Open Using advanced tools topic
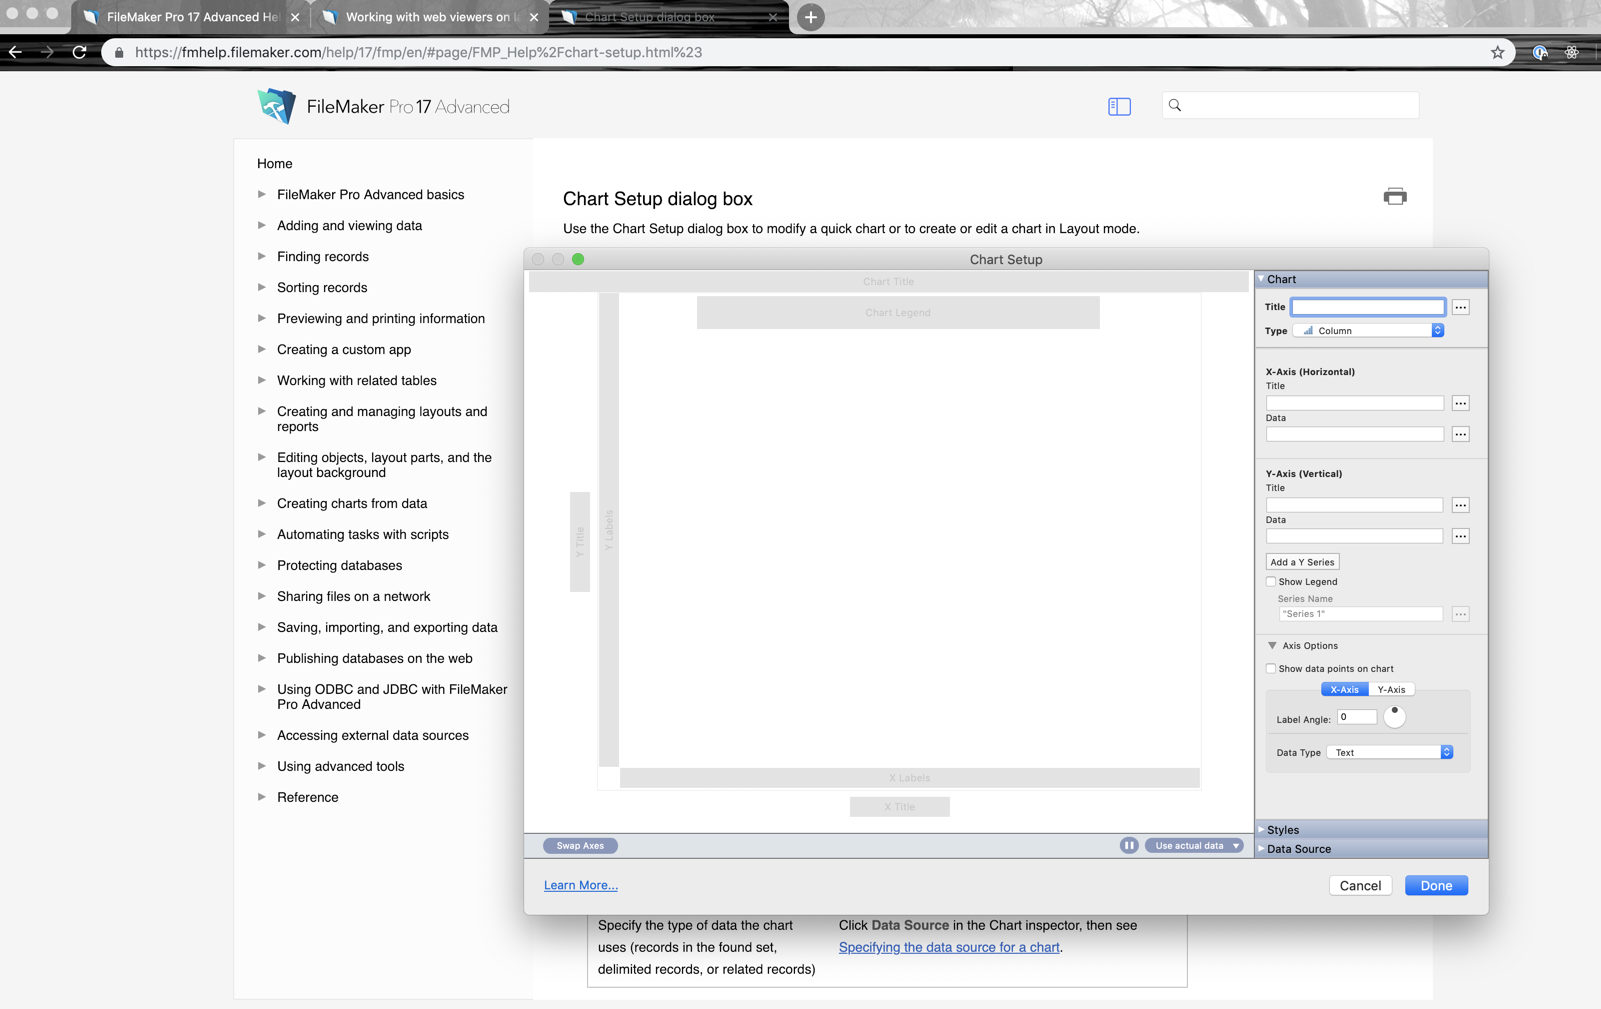The height and width of the screenshot is (1009, 1601). click(x=340, y=766)
